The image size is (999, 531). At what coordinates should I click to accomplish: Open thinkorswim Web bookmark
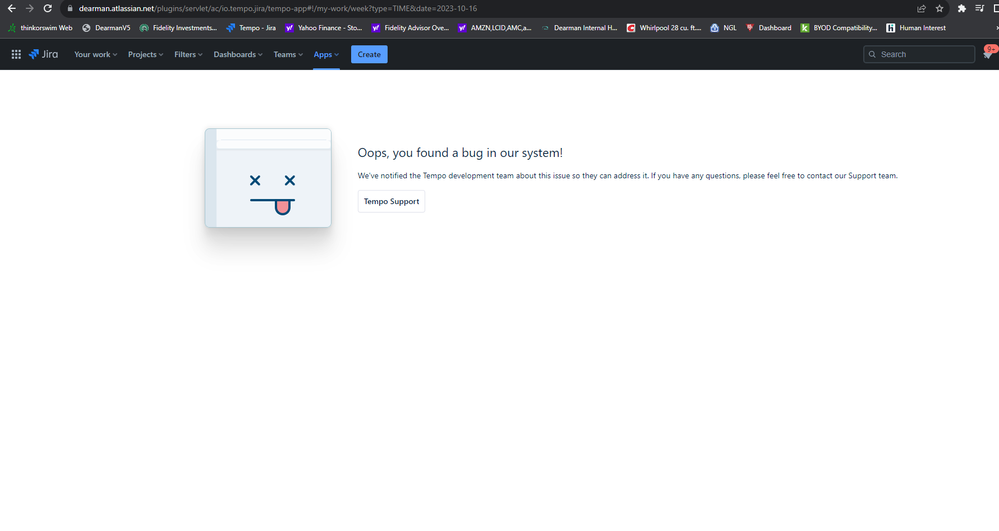[40, 28]
